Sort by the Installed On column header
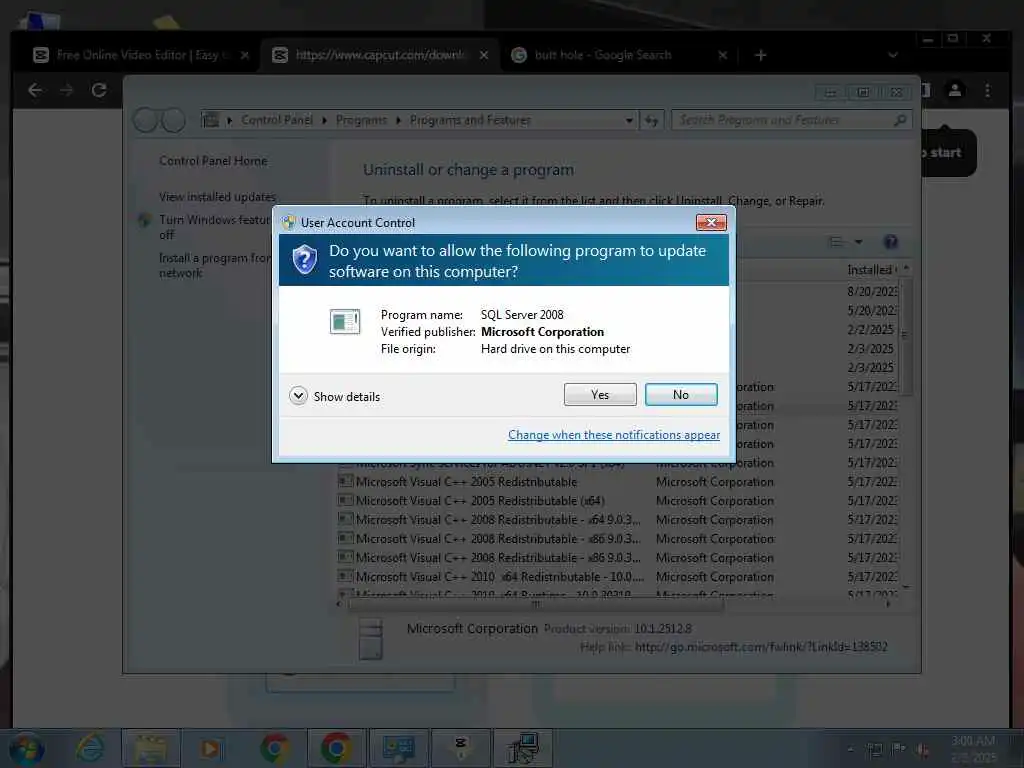 (x=871, y=270)
